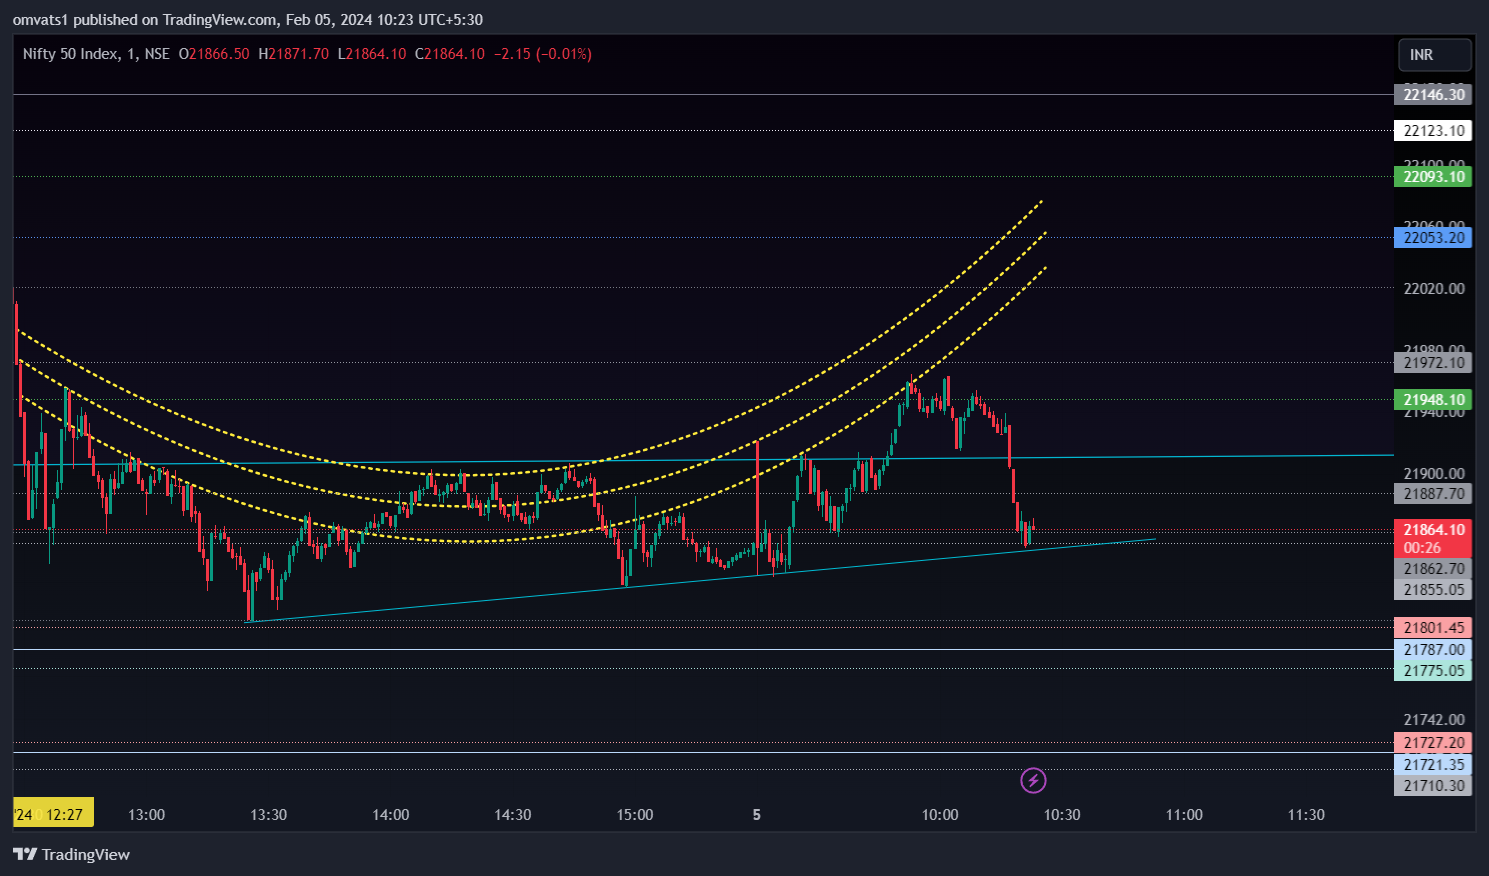Click the red 21864.10 current price label
Viewport: 1489px width, 876px height.
tap(1433, 539)
